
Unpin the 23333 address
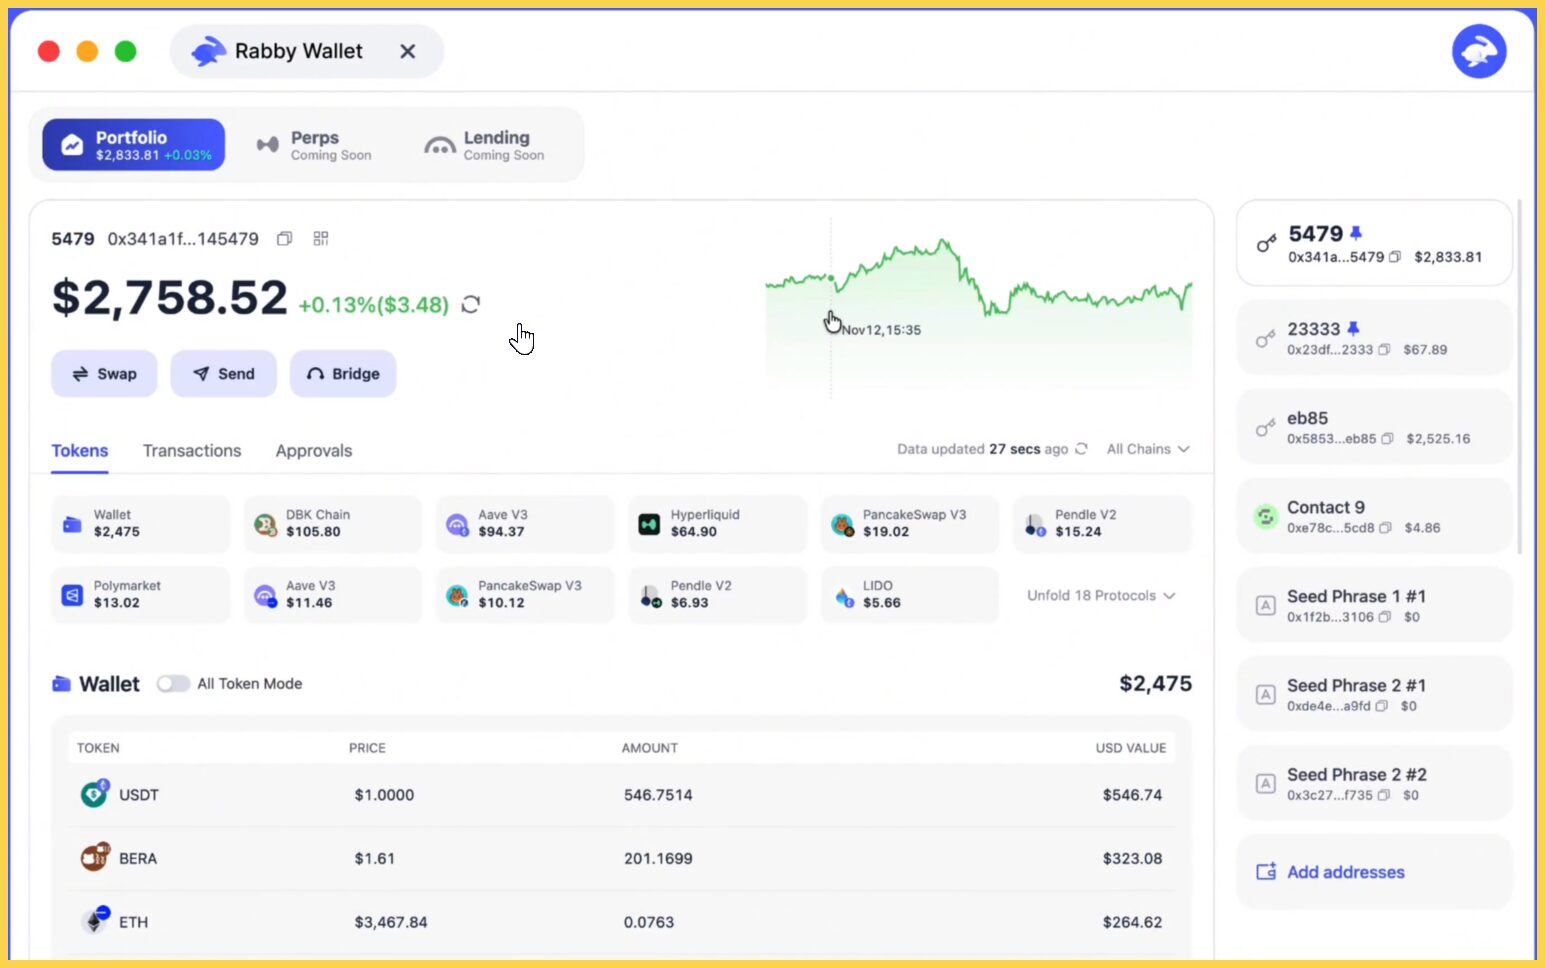1353,328
